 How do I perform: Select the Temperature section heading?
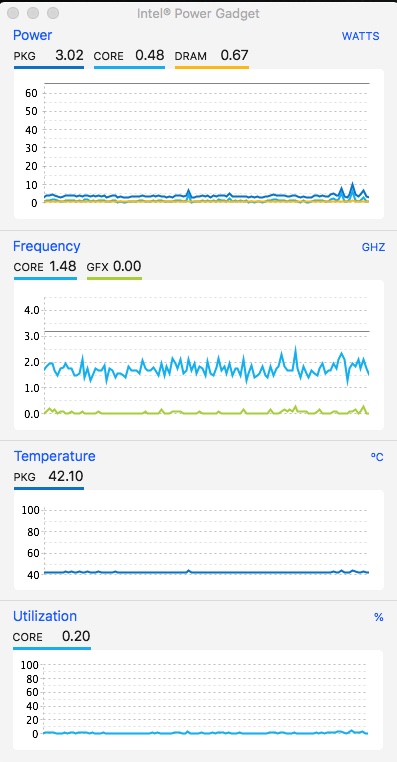[x=54, y=456]
